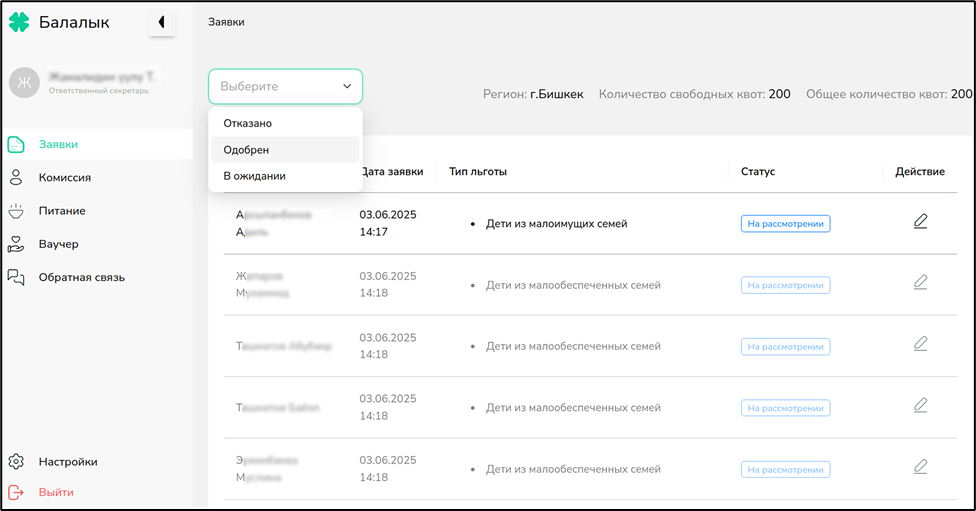Click the date 03.06.2025 14:17
This screenshot has width=976, height=511.
coord(388,223)
